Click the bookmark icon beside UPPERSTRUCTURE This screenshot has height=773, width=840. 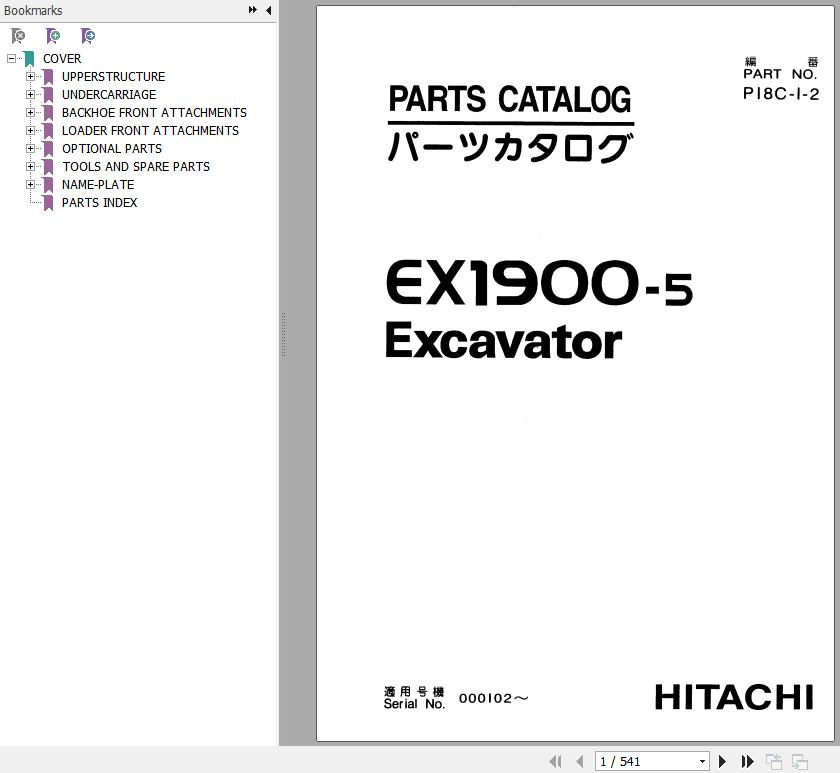[x=48, y=77]
